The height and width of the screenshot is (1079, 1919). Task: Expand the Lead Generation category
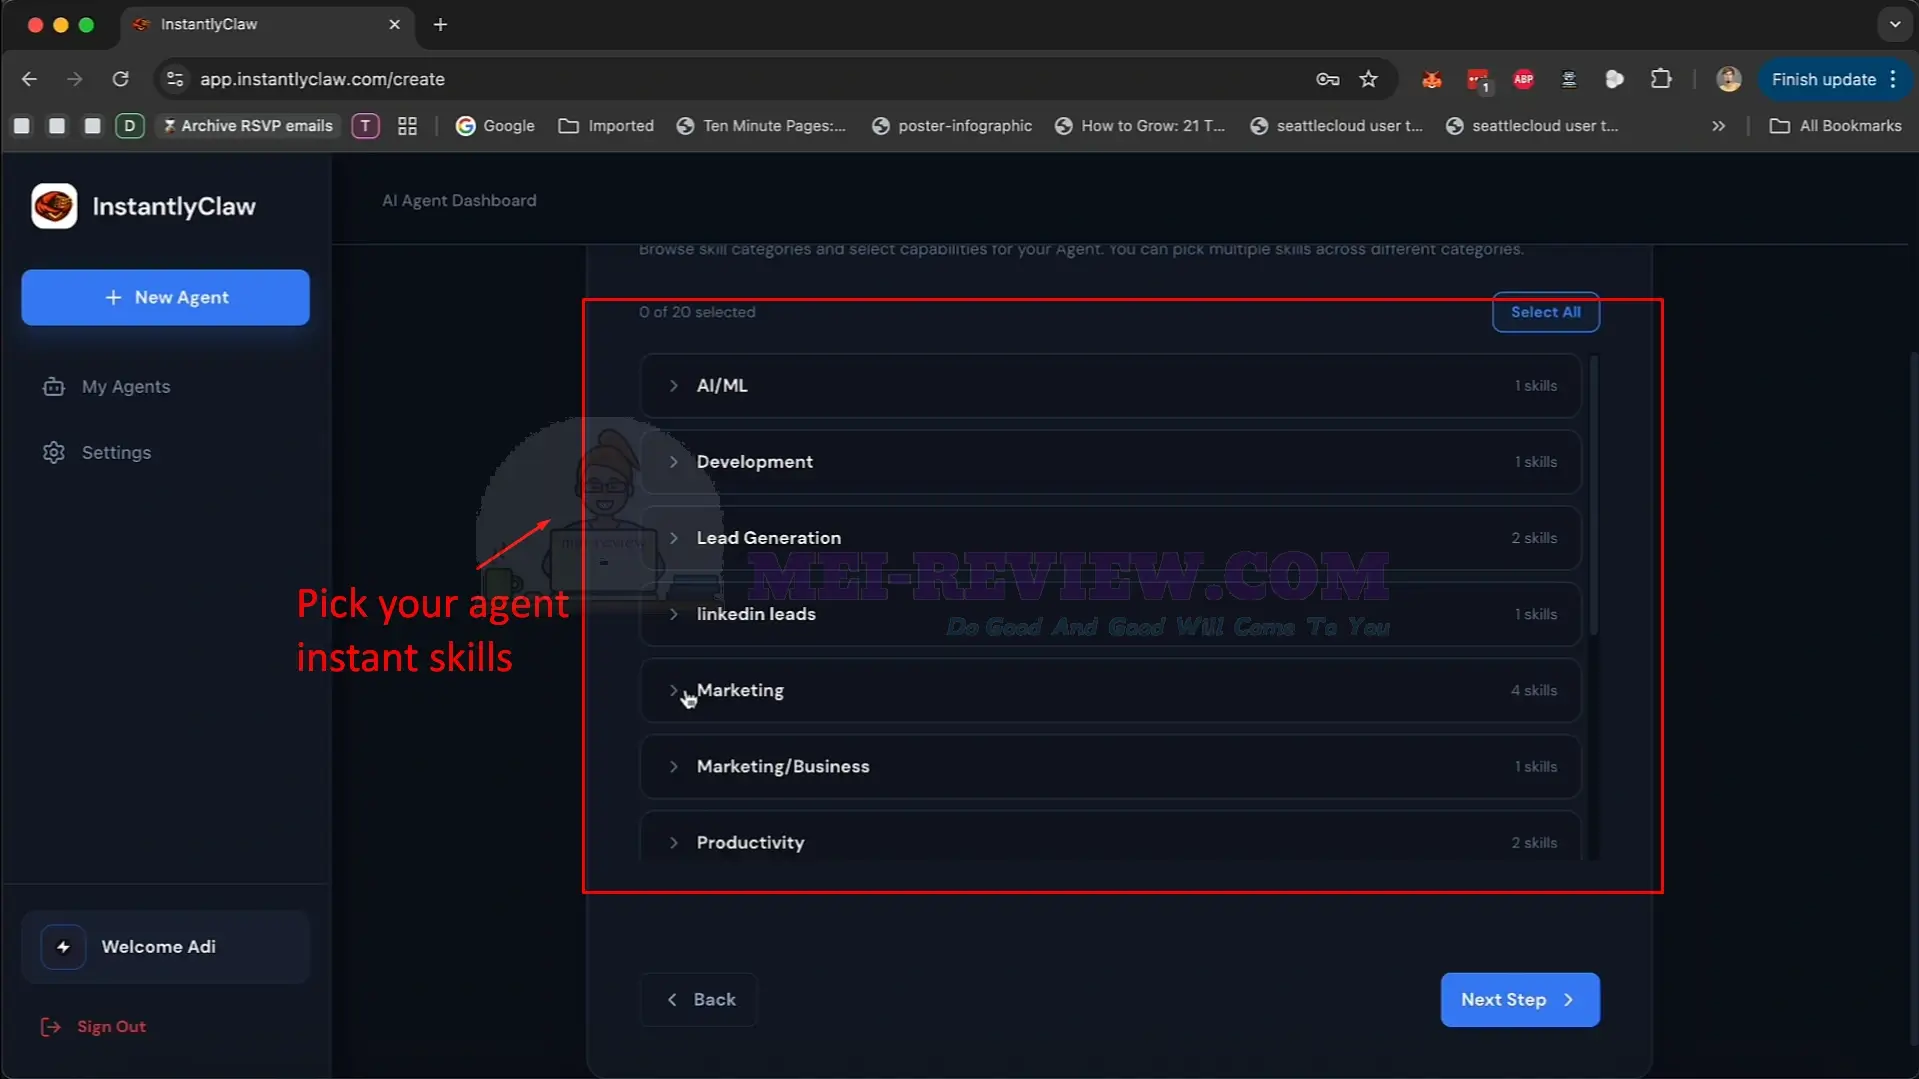(x=1110, y=538)
